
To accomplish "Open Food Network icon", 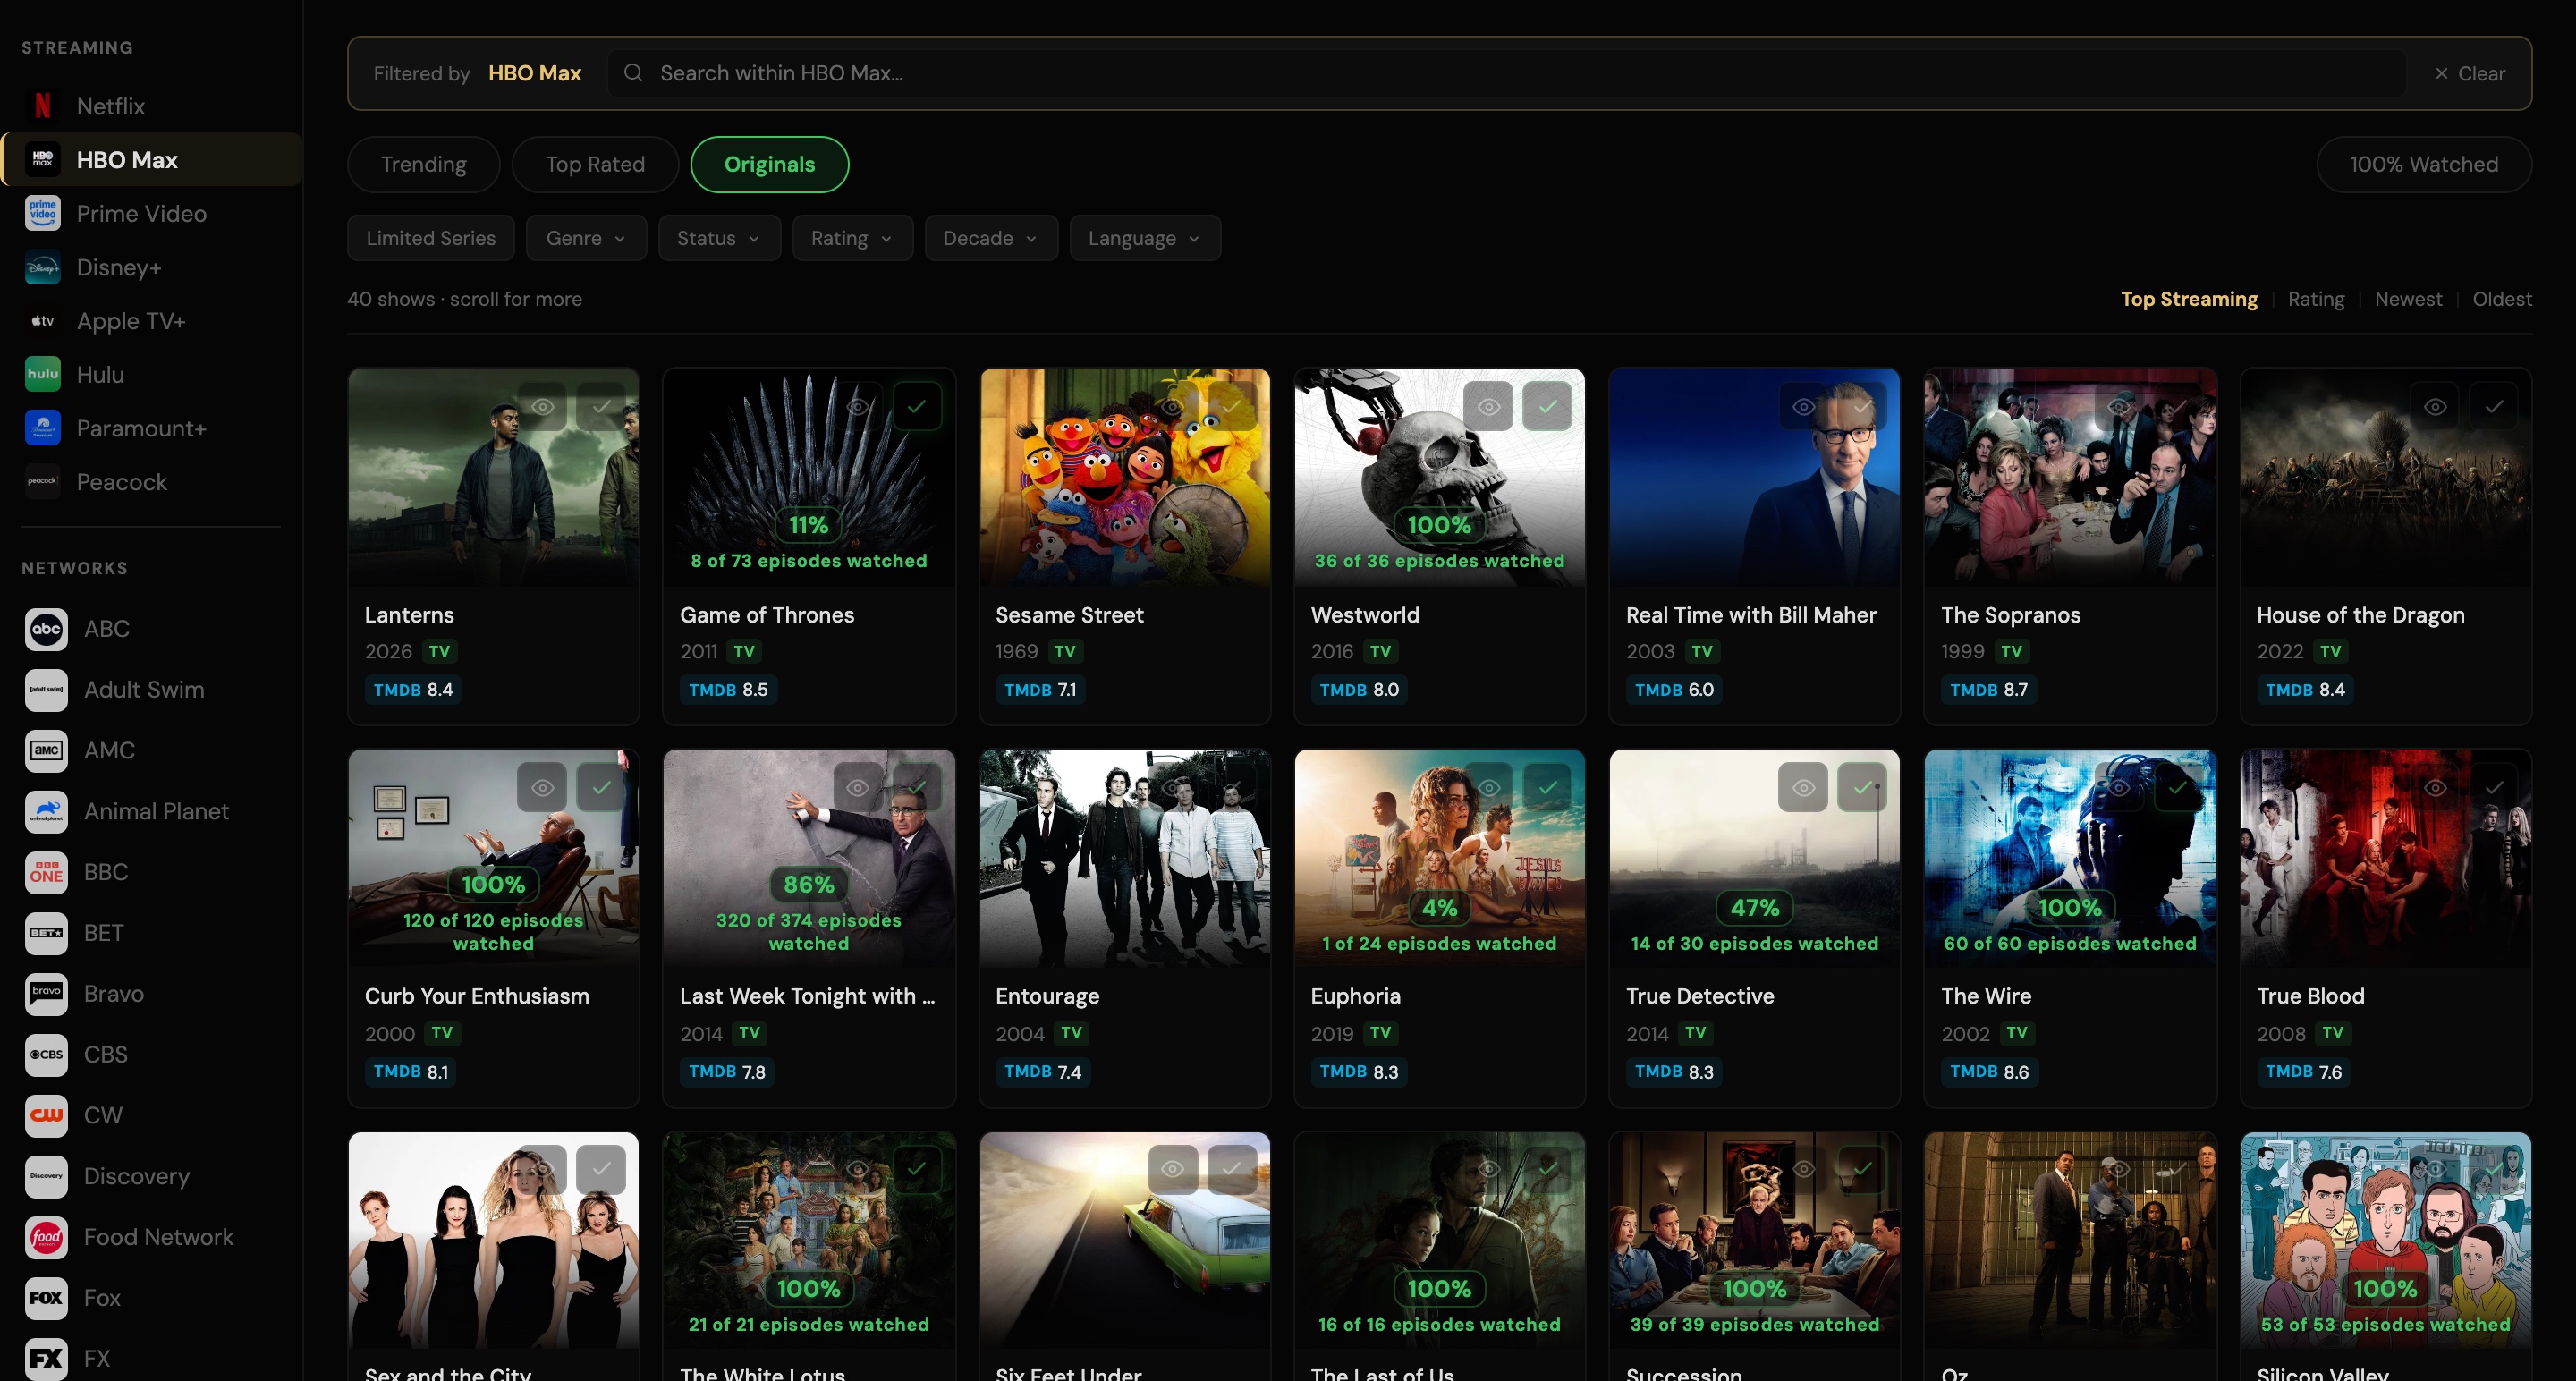I will pyautogui.click(x=46, y=1237).
